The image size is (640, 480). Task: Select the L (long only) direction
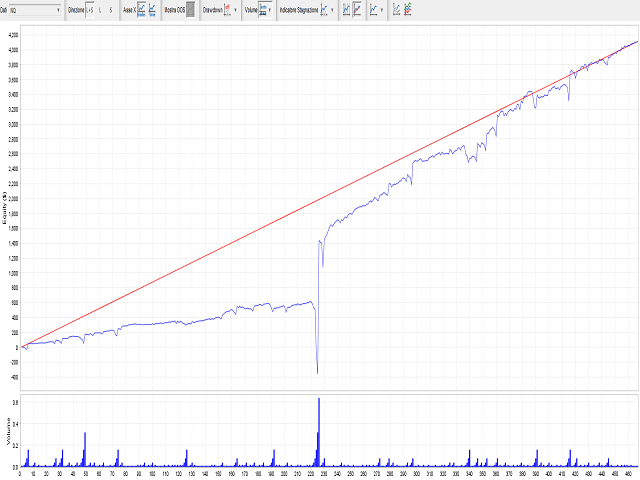tap(100, 10)
